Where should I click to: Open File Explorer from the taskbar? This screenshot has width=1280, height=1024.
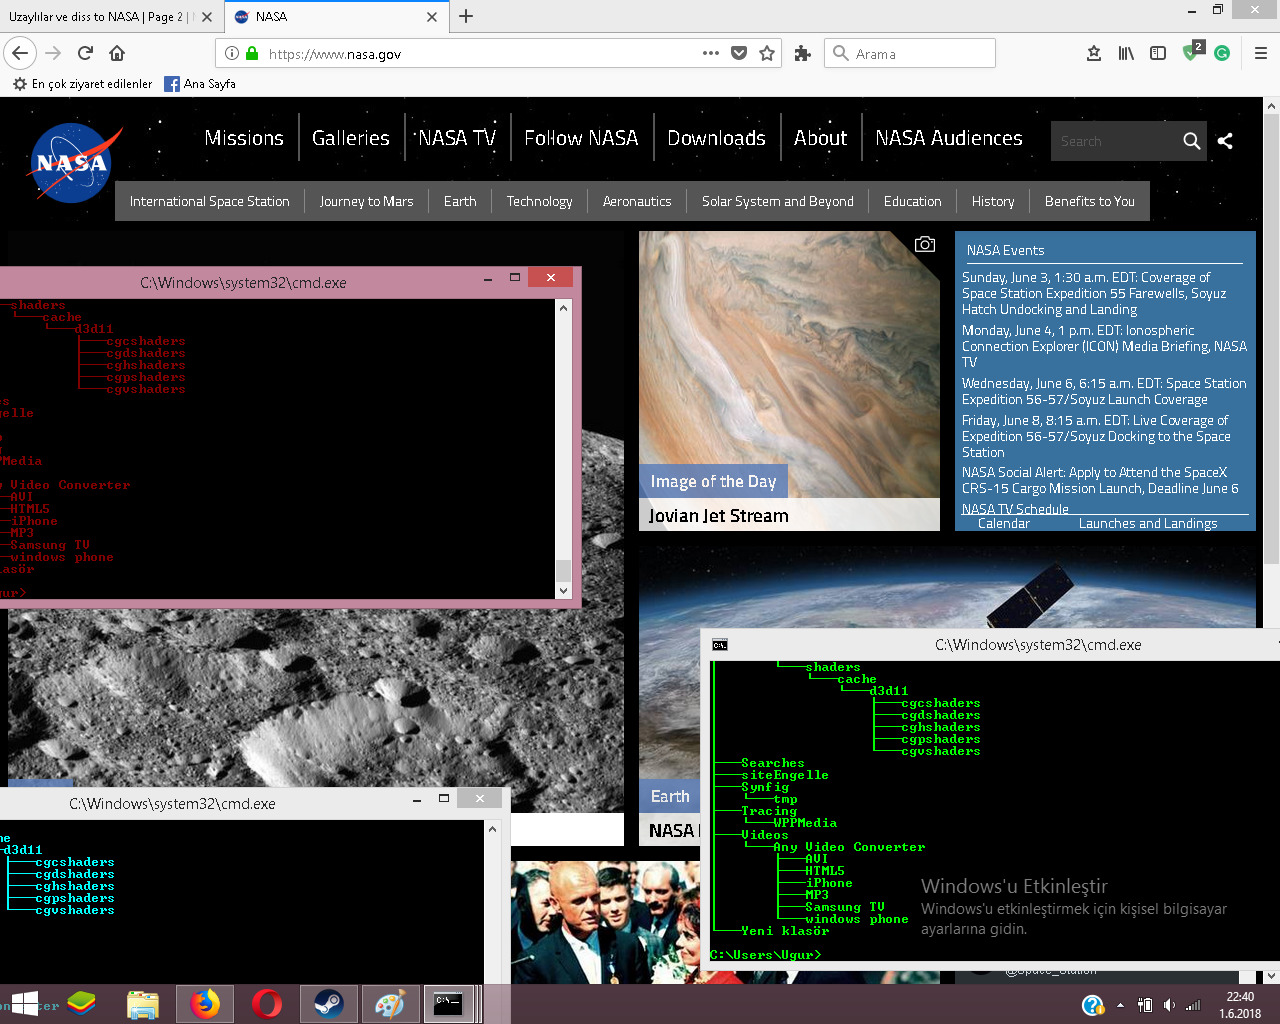point(143,1004)
